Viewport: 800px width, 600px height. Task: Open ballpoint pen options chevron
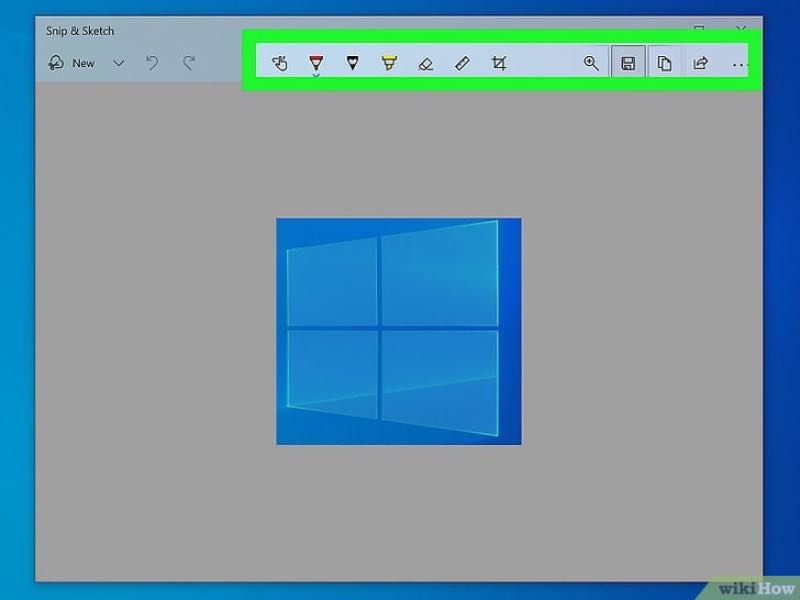(x=316, y=75)
